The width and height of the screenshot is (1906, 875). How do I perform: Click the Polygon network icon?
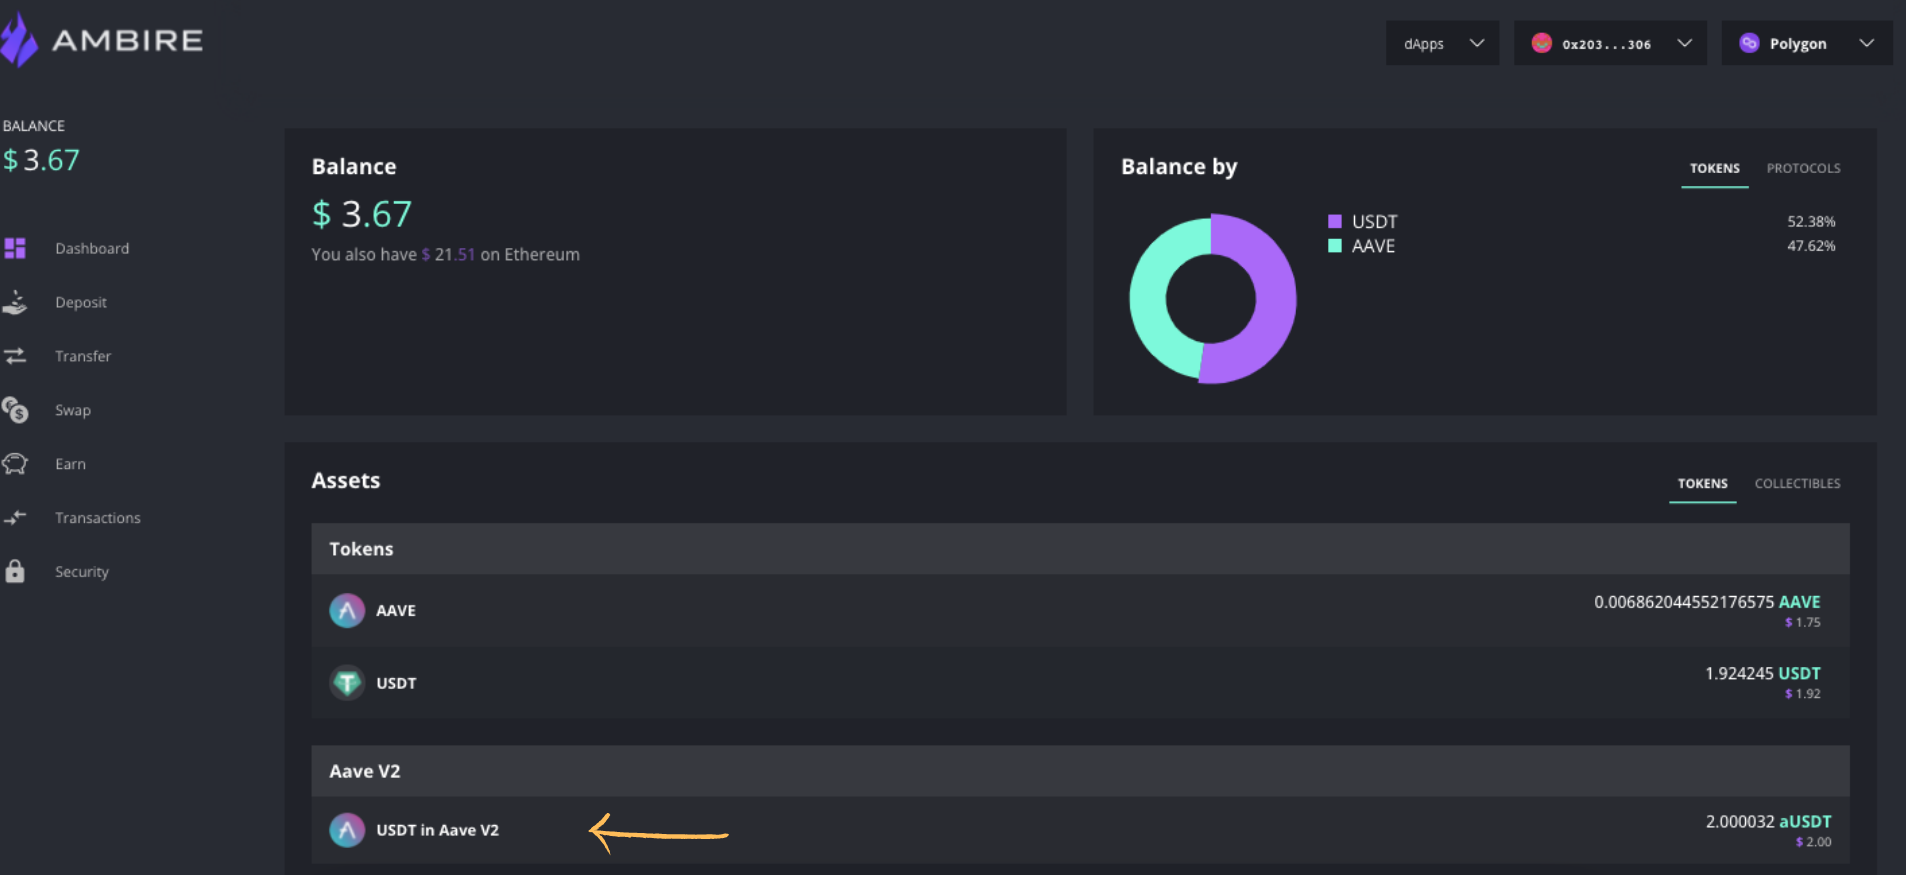1749,43
